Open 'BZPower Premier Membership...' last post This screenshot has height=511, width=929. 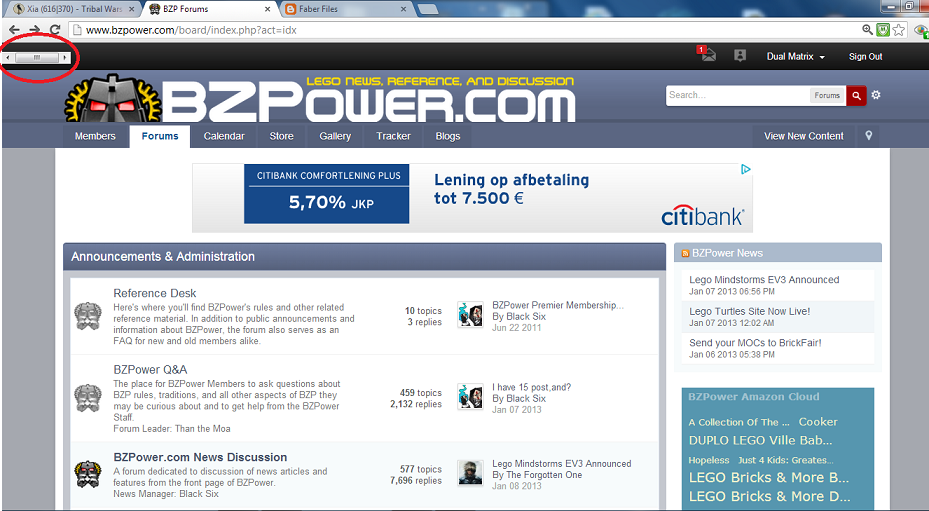tap(558, 305)
